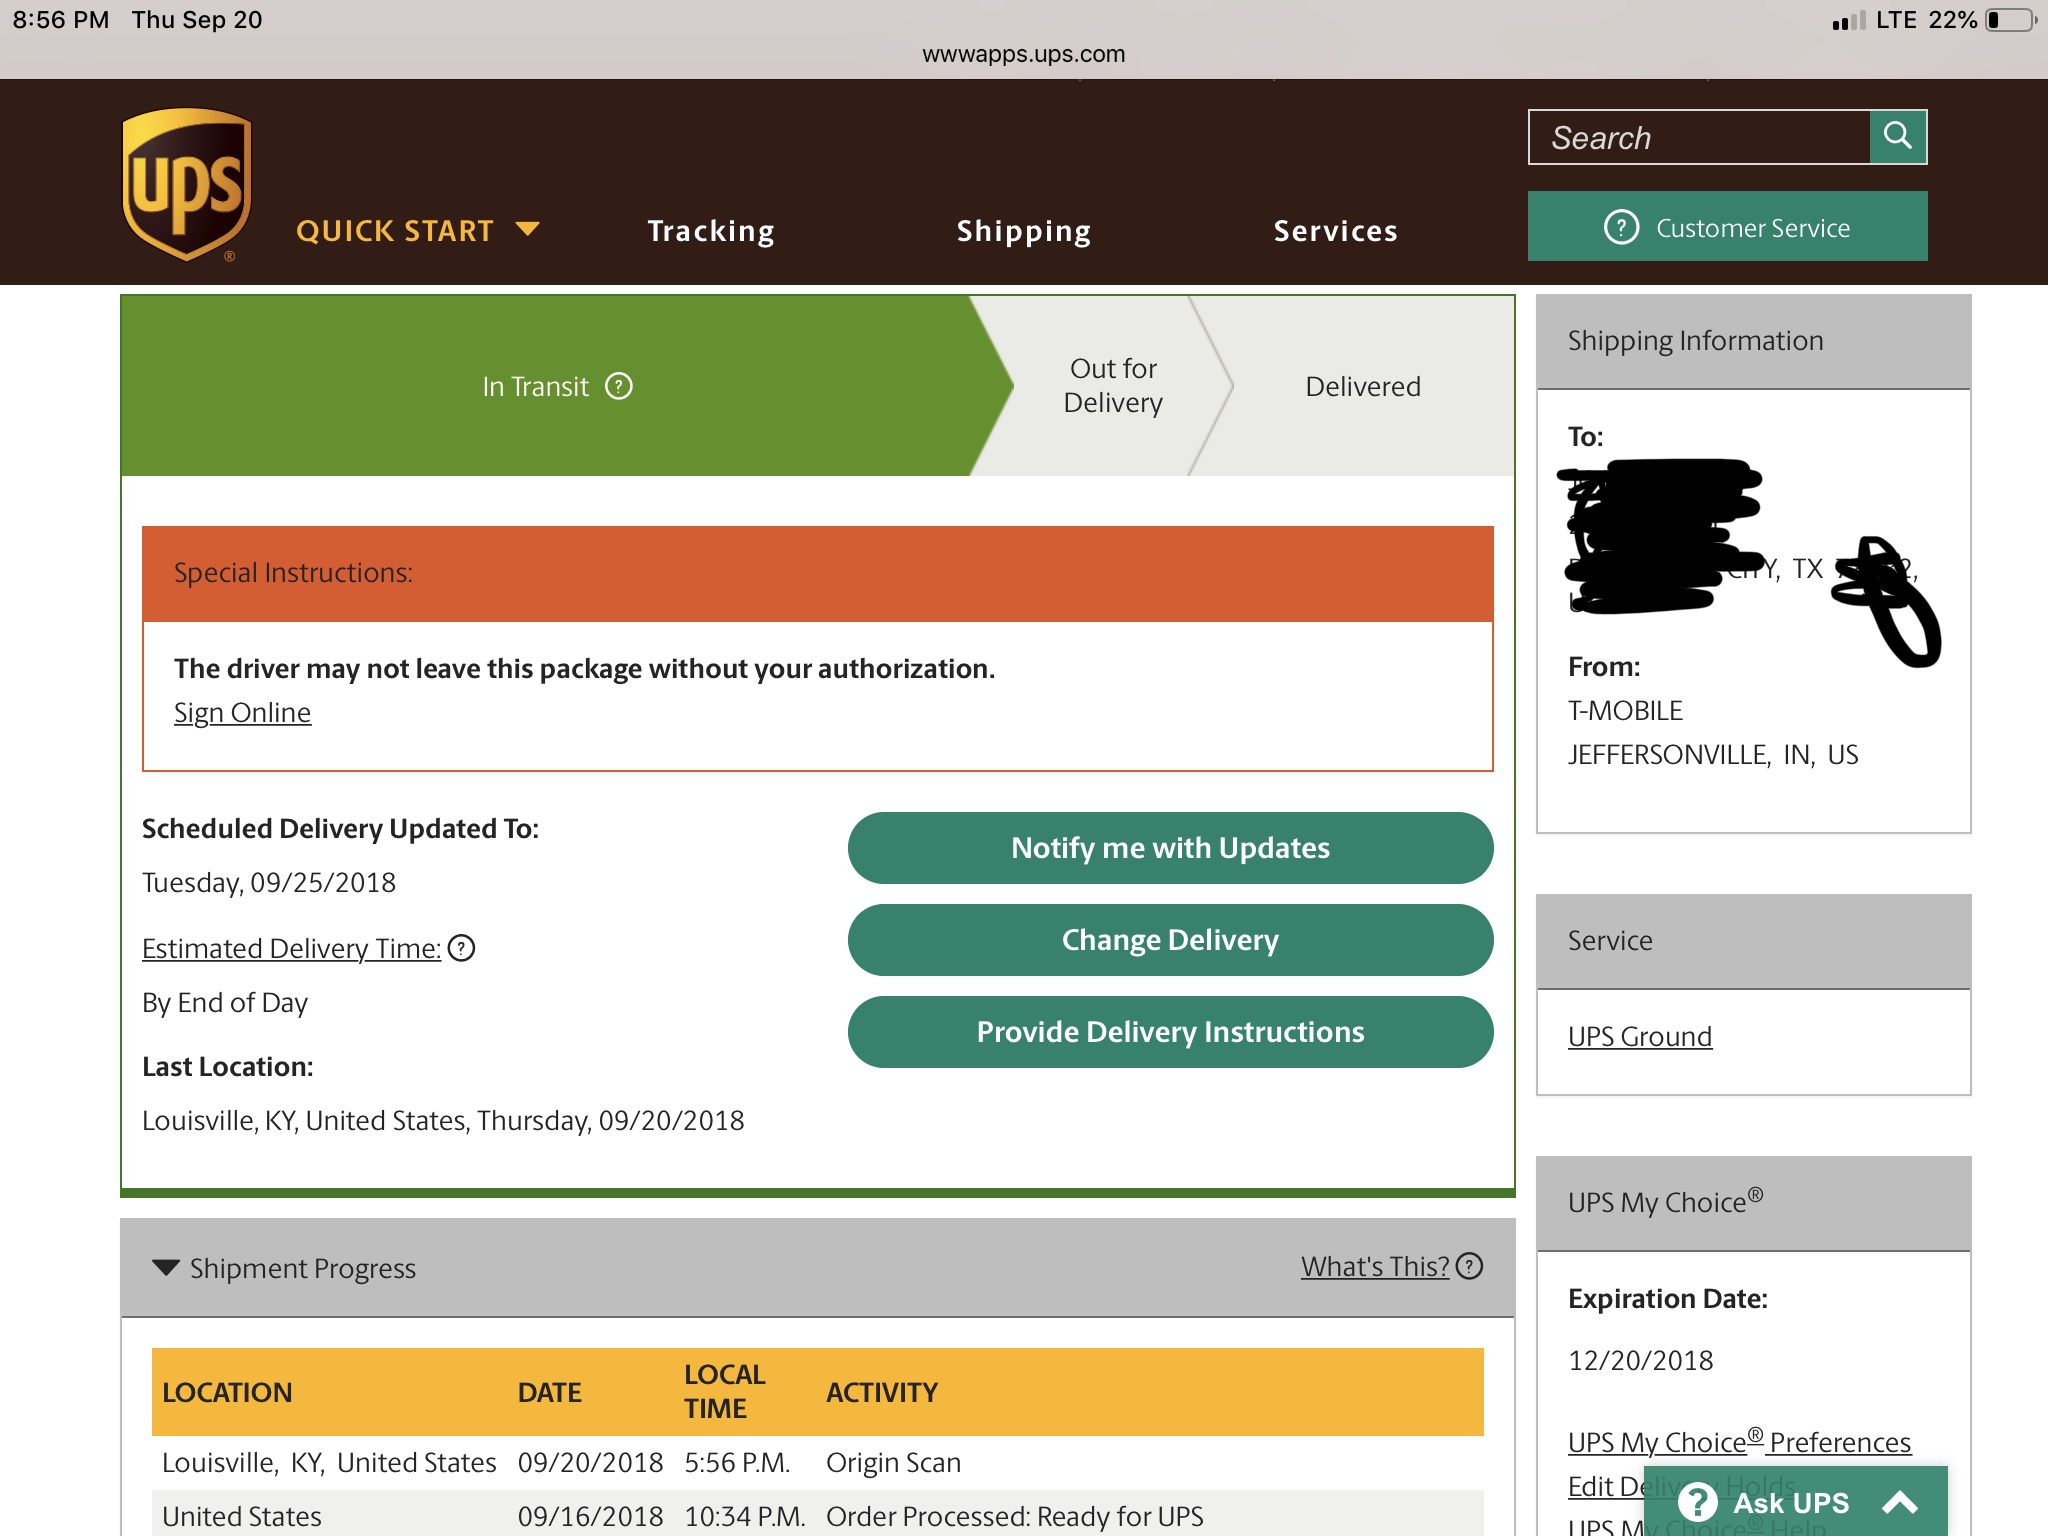Image resolution: width=2048 pixels, height=1536 pixels.
Task: Open the Services menu
Action: pyautogui.click(x=1335, y=231)
